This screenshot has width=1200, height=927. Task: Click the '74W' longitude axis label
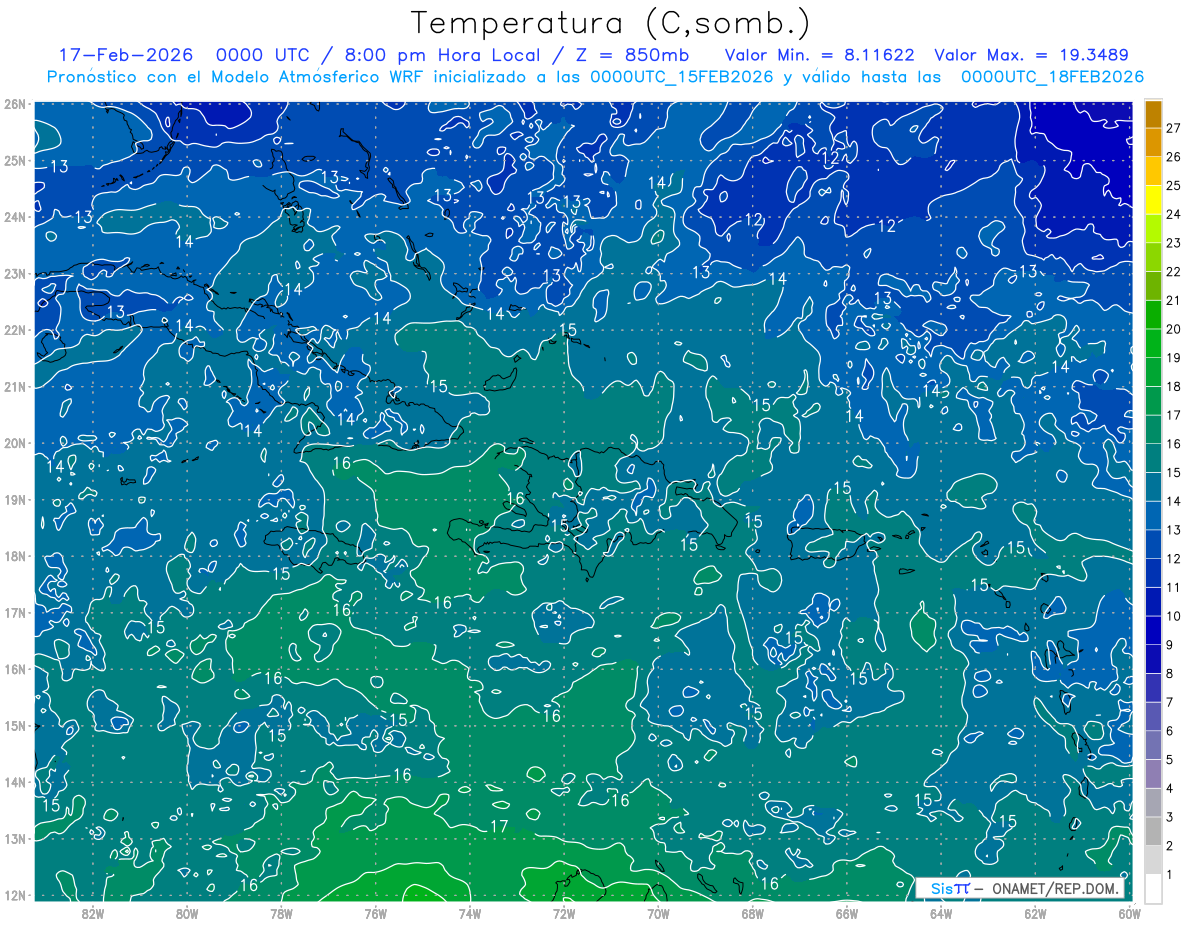pos(470,913)
